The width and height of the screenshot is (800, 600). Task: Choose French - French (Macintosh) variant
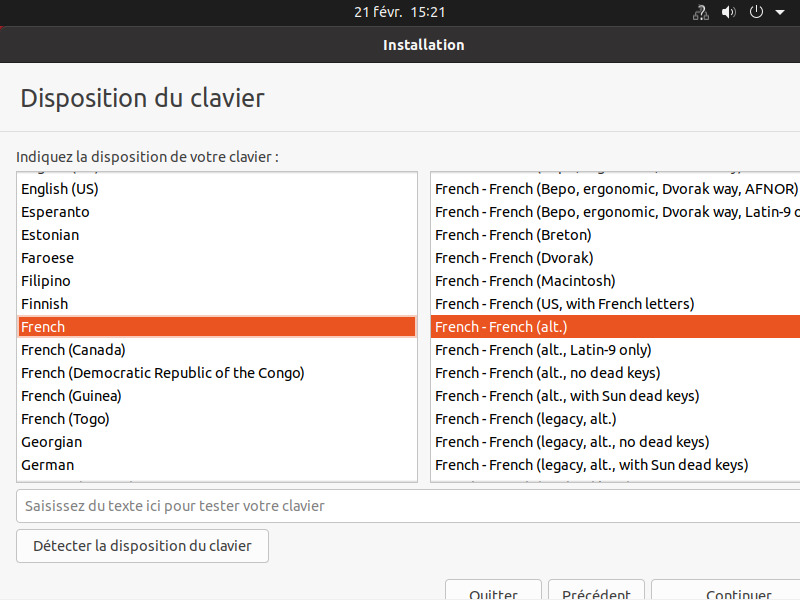click(x=525, y=281)
